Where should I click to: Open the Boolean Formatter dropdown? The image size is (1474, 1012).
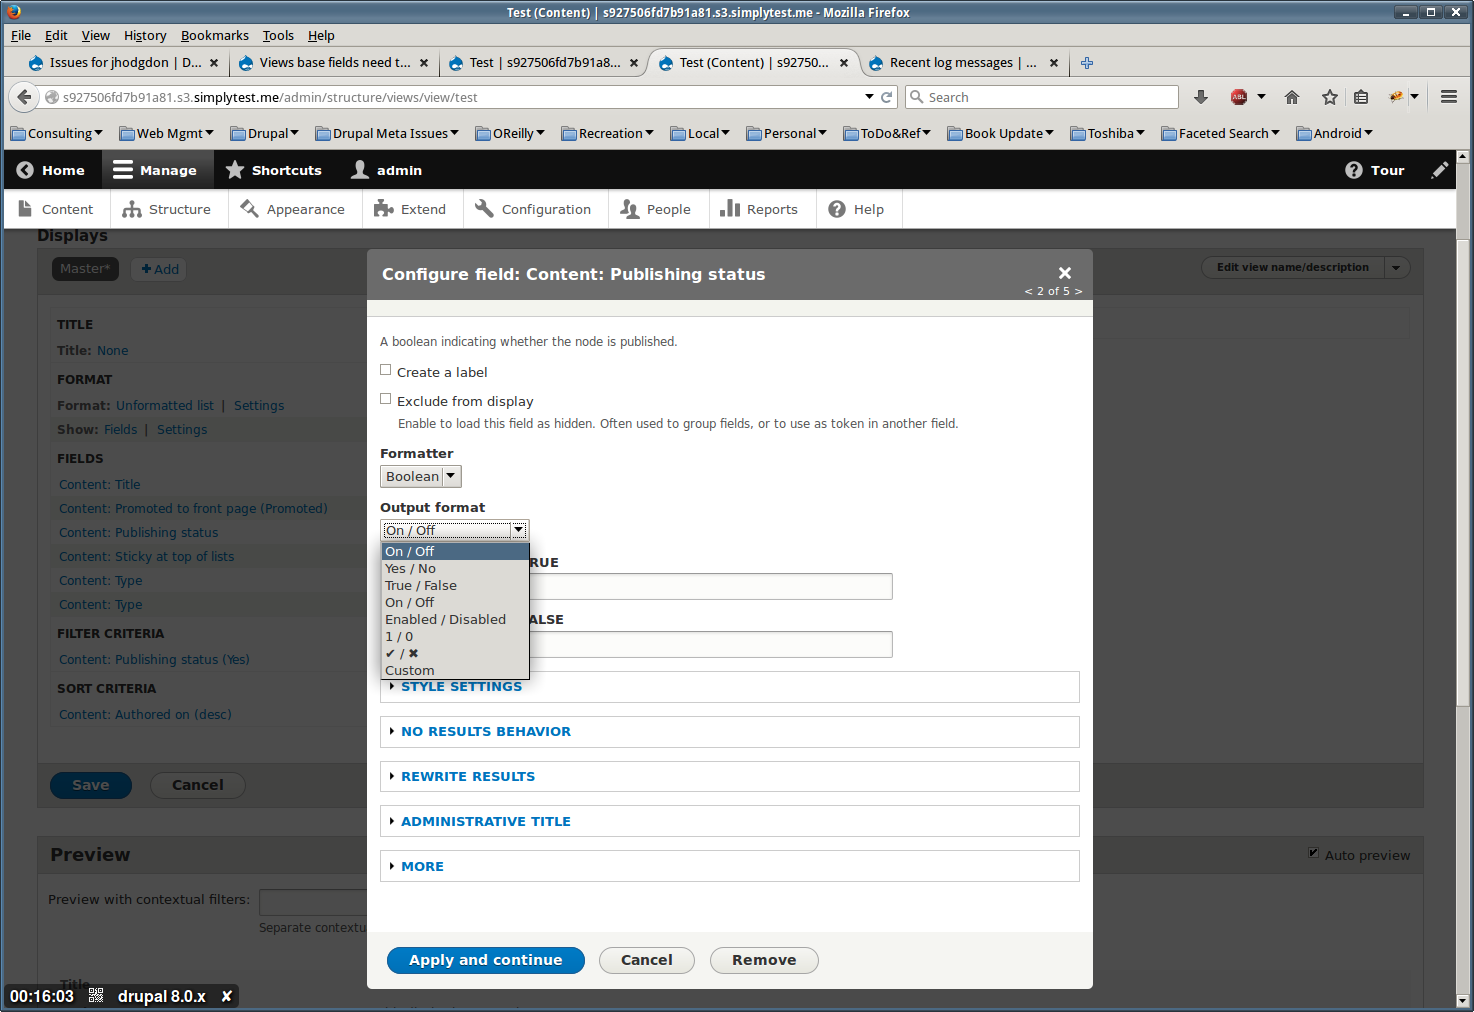point(420,476)
